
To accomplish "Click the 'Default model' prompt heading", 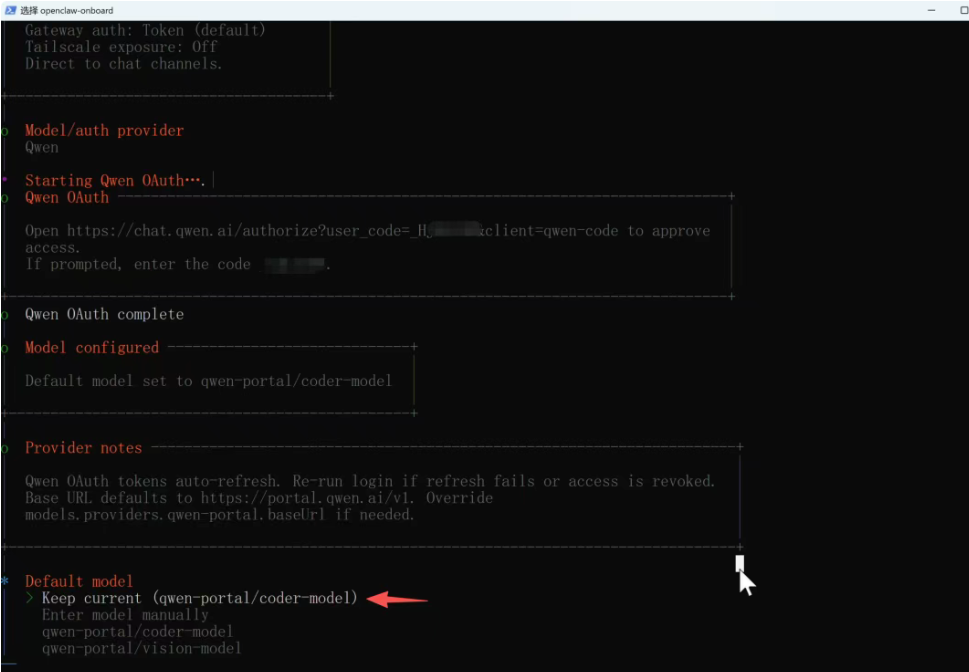I will pos(79,581).
